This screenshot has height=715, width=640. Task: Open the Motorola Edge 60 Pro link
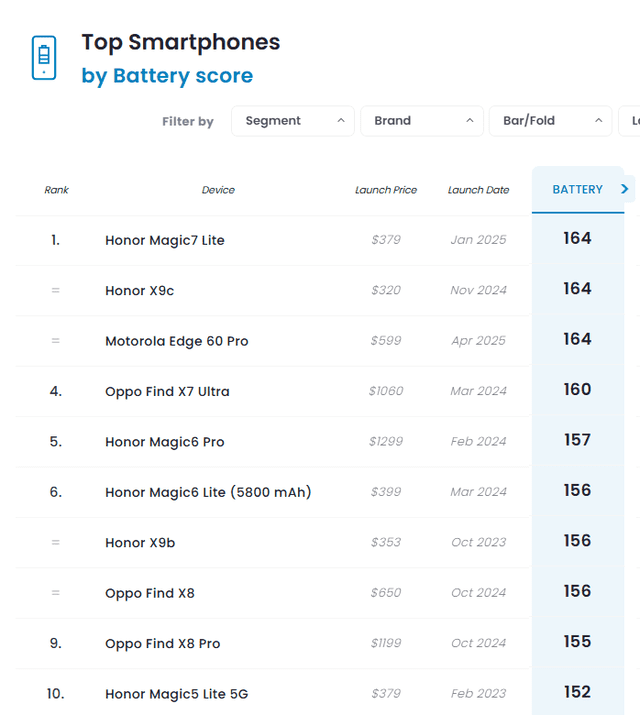point(176,341)
